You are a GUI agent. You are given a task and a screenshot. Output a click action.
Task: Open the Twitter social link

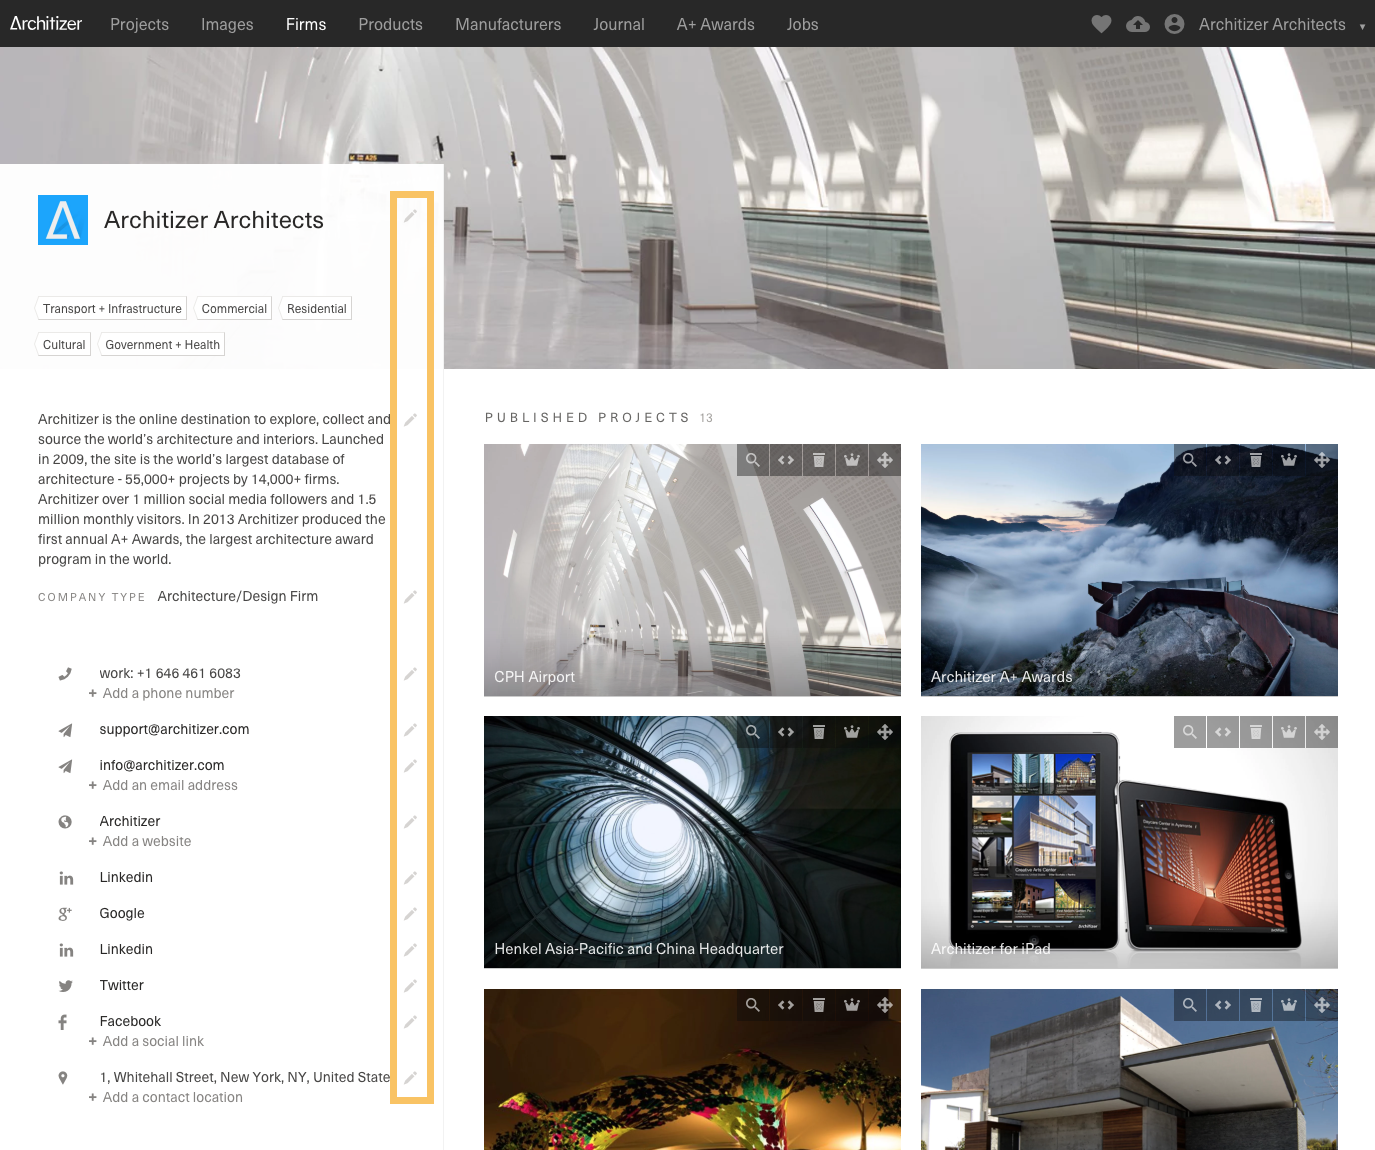[122, 986]
